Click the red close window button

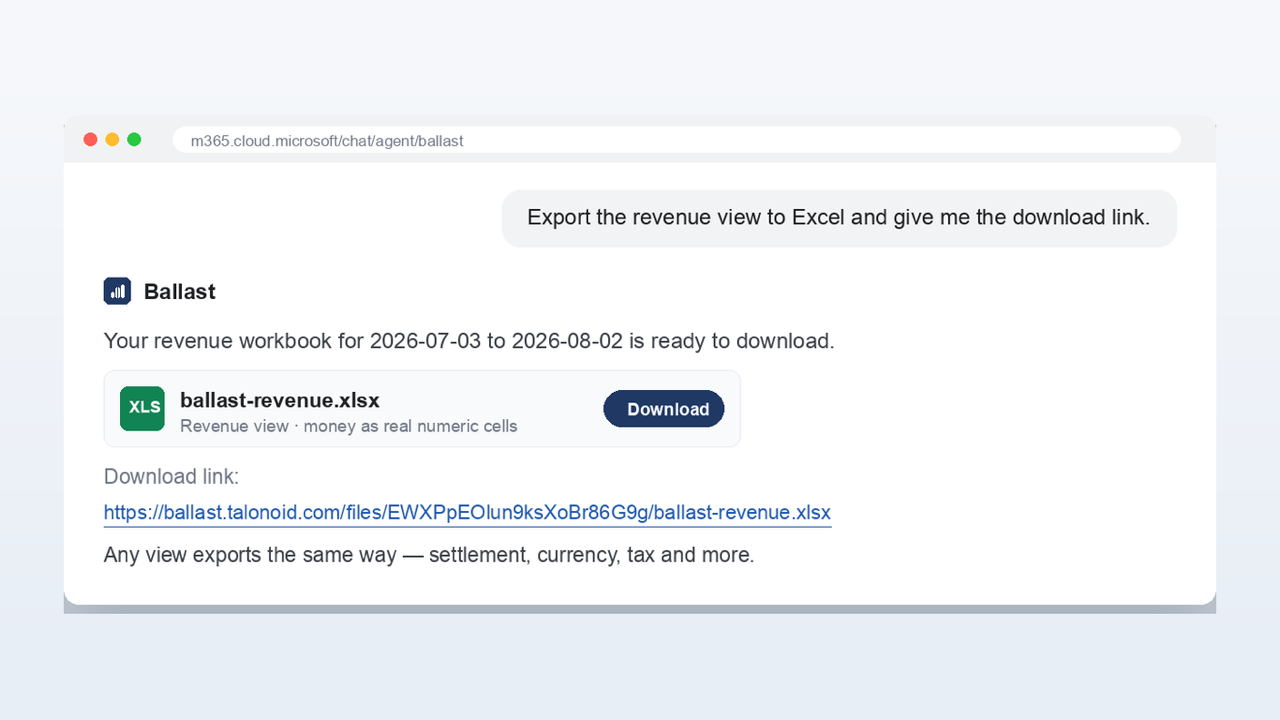tap(90, 140)
